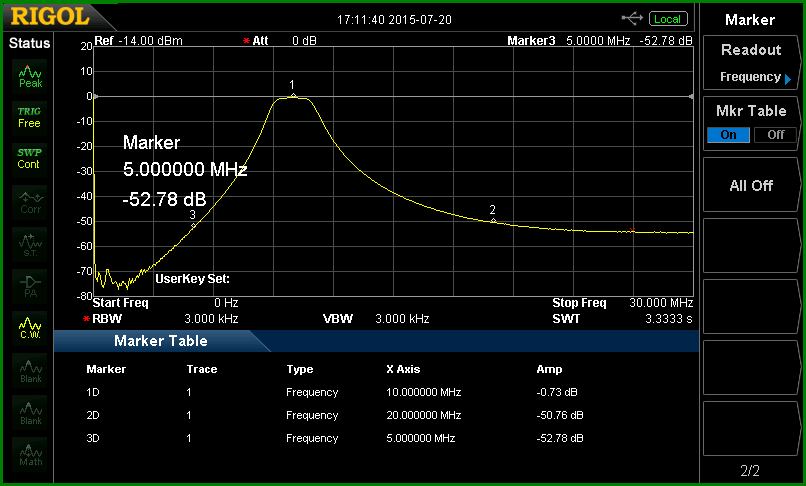Click the PA preamplifier icon
The width and height of the screenshot is (806, 486).
pos(30,286)
